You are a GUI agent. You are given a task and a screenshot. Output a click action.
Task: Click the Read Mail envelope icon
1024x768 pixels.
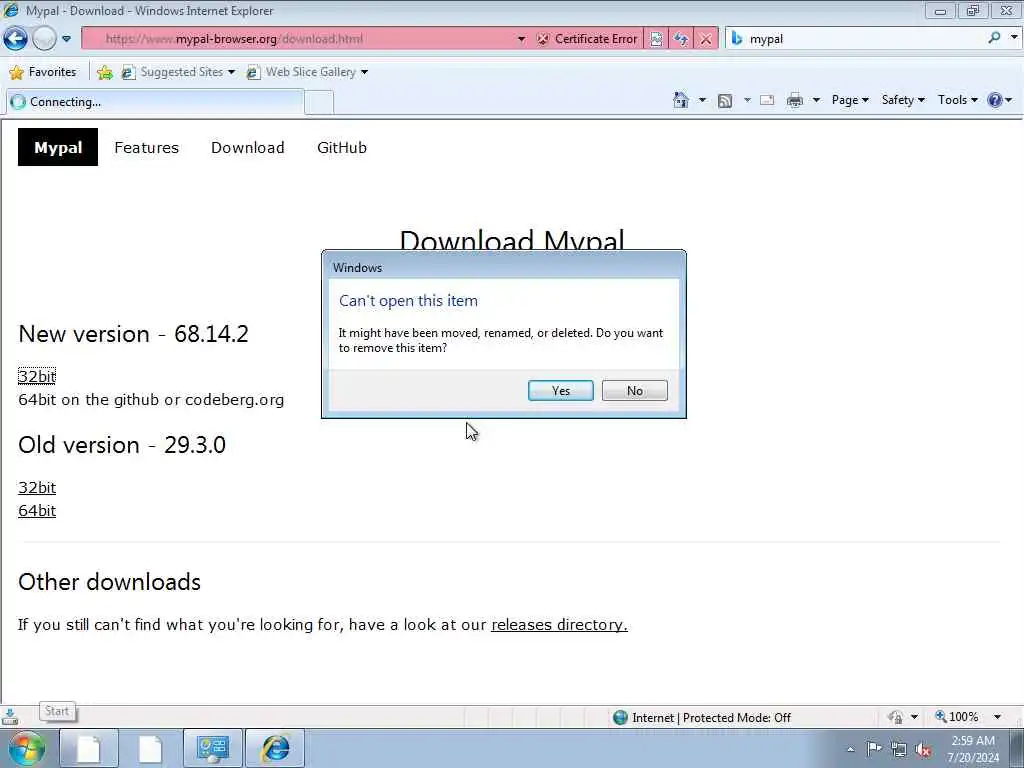(x=767, y=100)
